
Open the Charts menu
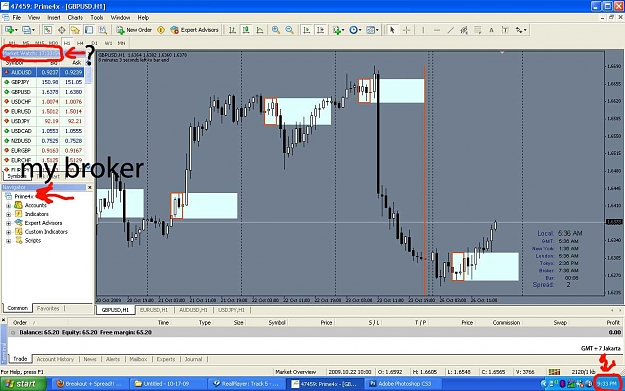coord(75,18)
